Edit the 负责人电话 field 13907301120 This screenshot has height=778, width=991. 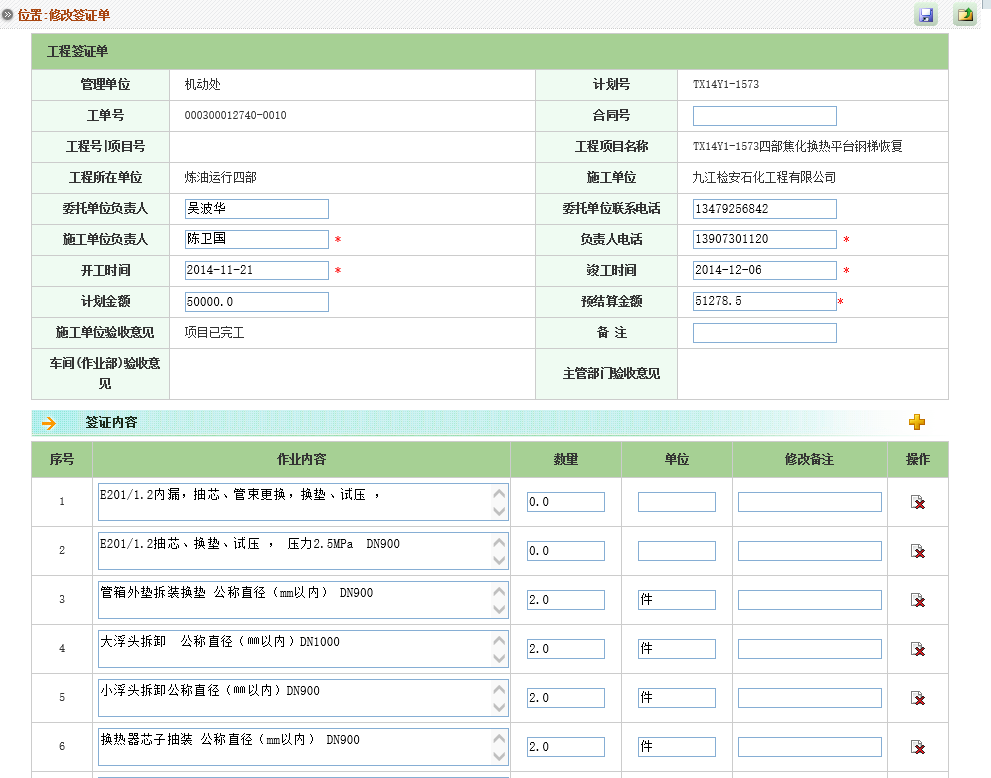tap(765, 239)
